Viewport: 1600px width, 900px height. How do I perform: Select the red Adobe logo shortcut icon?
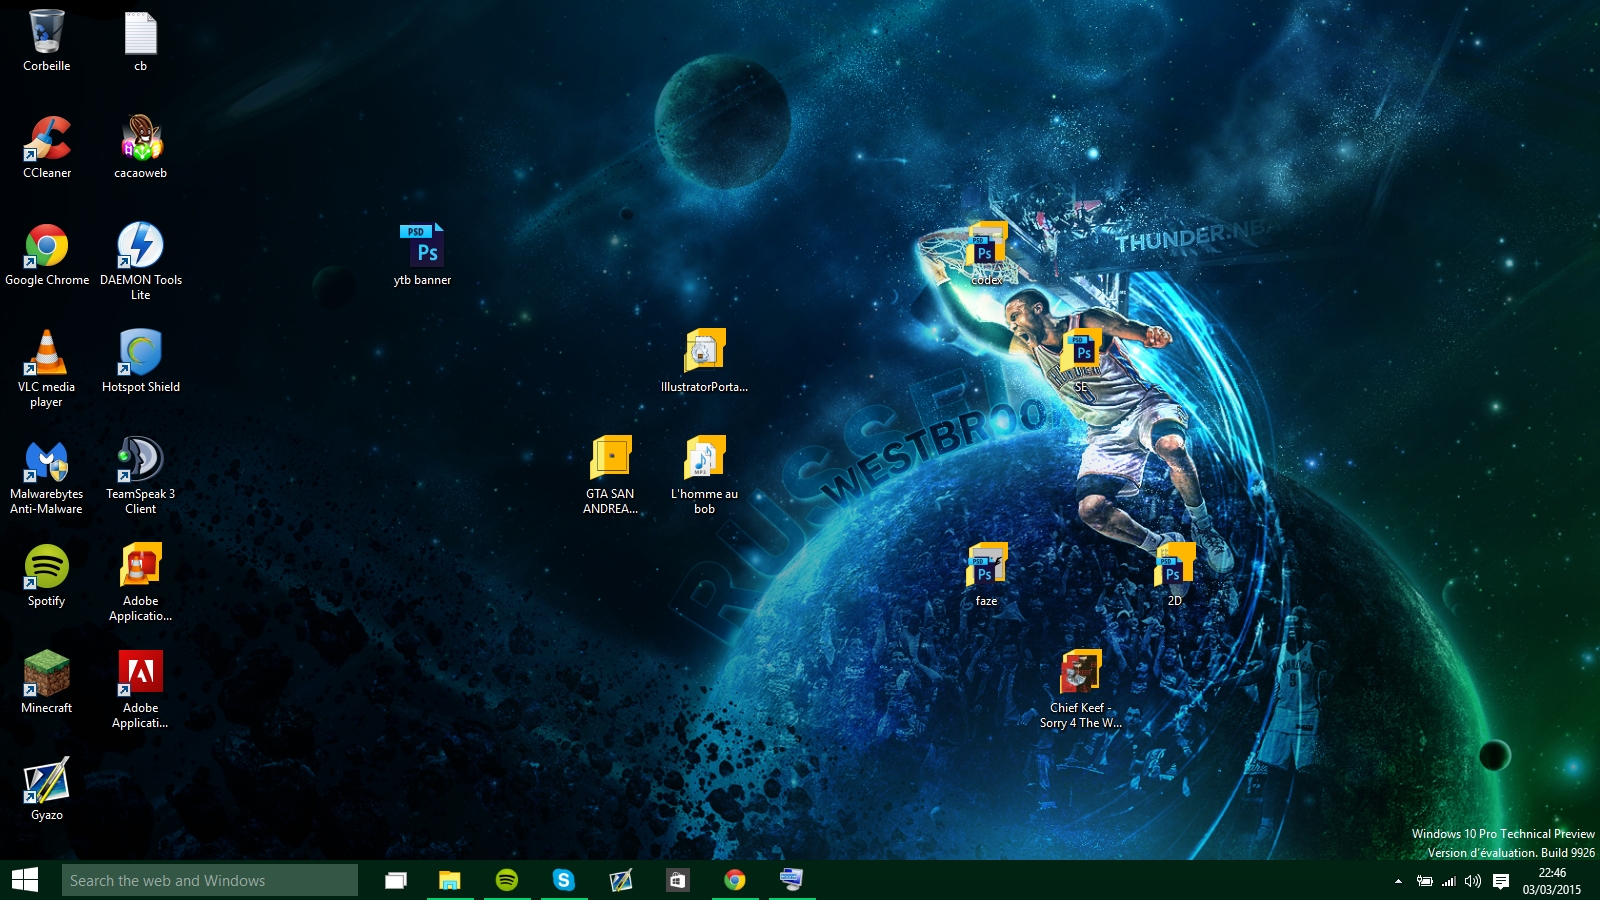coord(140,690)
